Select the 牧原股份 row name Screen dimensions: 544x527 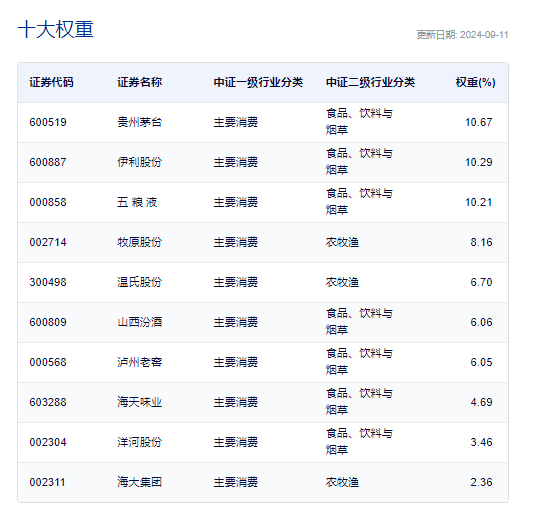[x=139, y=242]
